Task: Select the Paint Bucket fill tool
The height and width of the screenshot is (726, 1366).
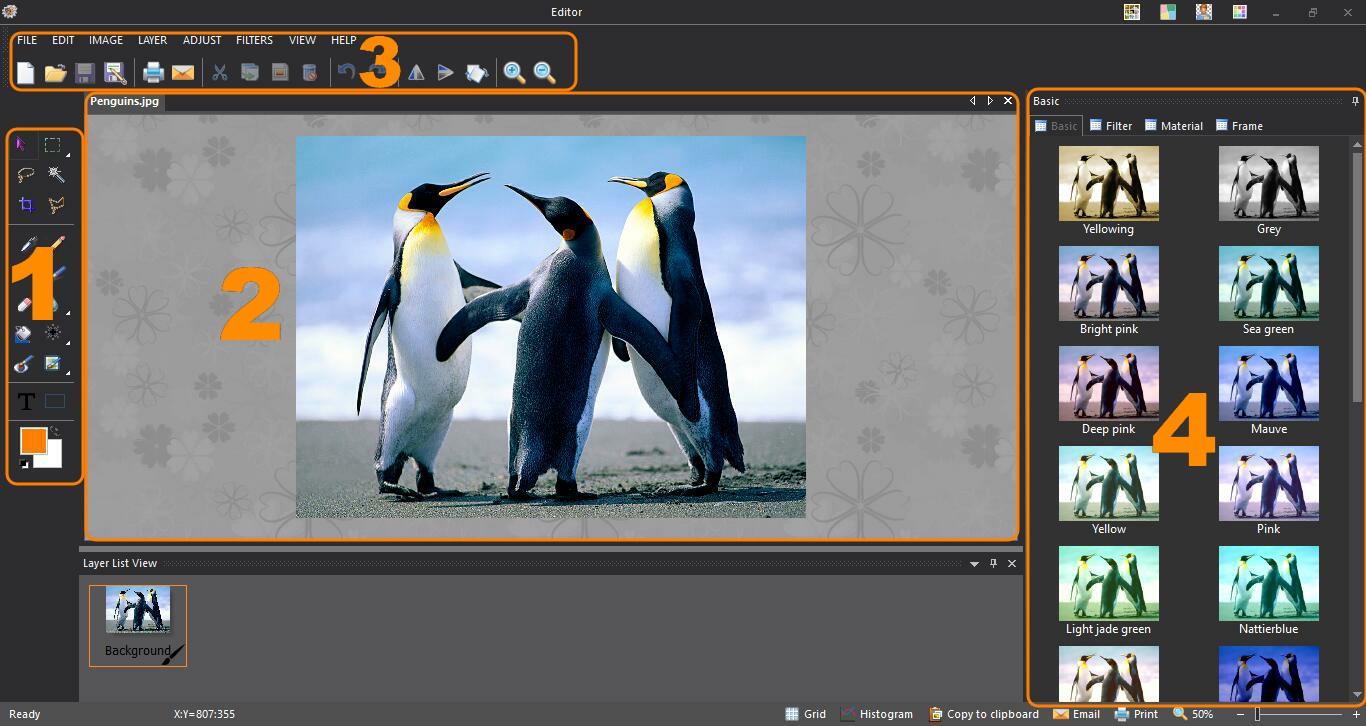Action: click(25, 334)
